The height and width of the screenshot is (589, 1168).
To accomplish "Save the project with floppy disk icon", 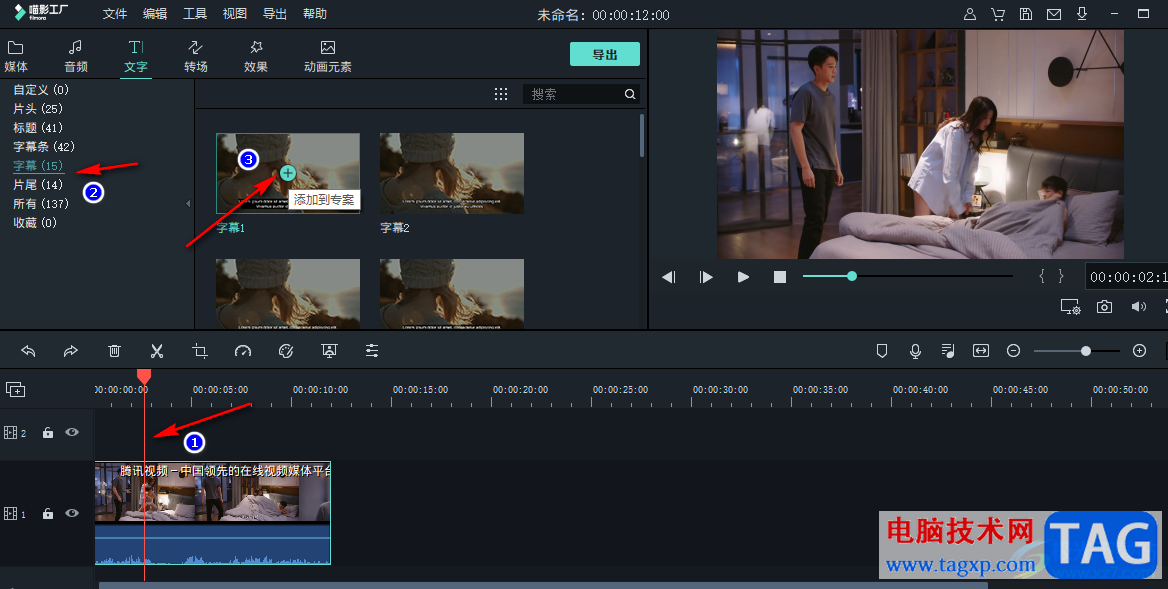I will point(1026,14).
